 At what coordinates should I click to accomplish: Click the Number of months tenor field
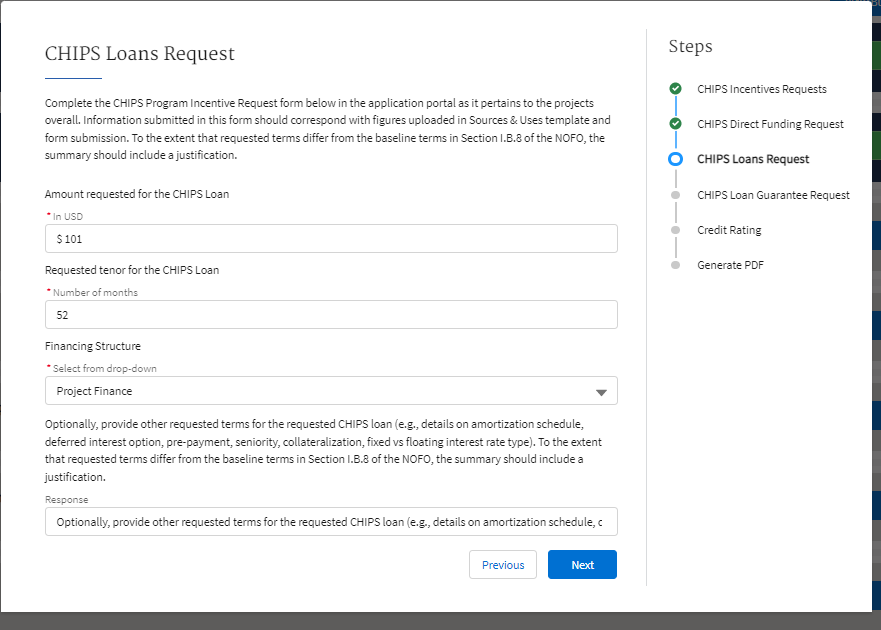[331, 315]
